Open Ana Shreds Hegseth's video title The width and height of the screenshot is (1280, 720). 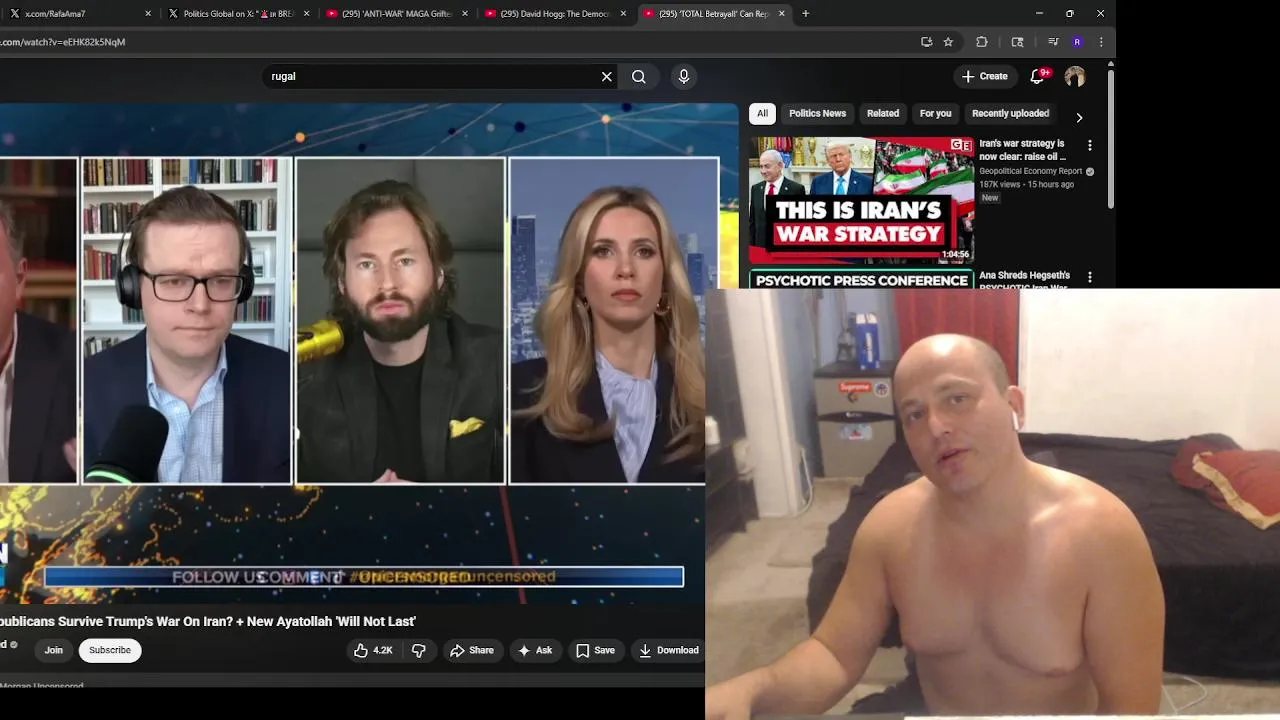(x=1025, y=279)
